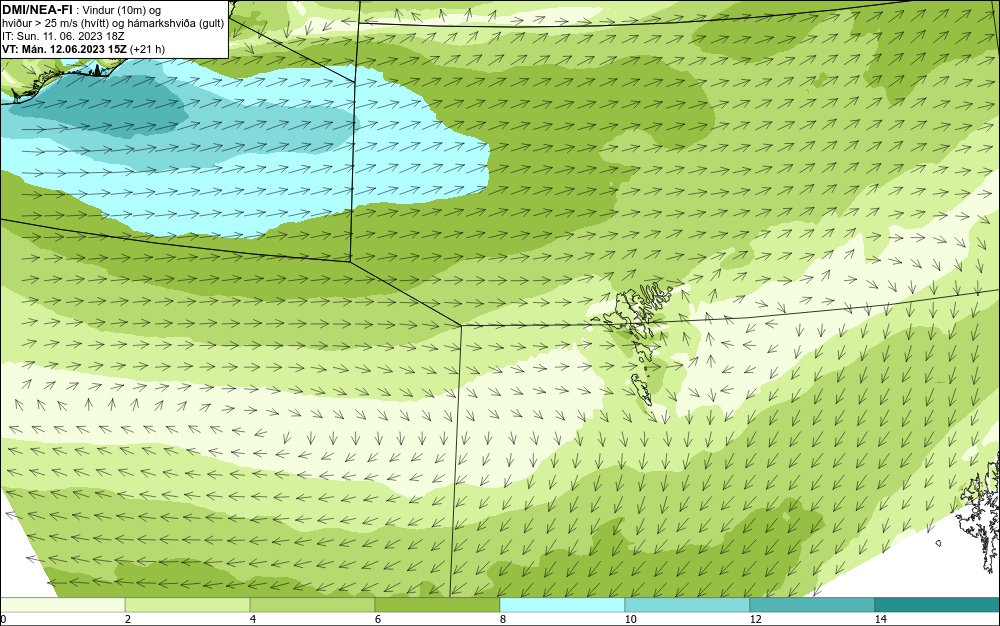Click the 8–10 m/s light cyan legend swatch
The image size is (1000, 626).
coord(562,605)
